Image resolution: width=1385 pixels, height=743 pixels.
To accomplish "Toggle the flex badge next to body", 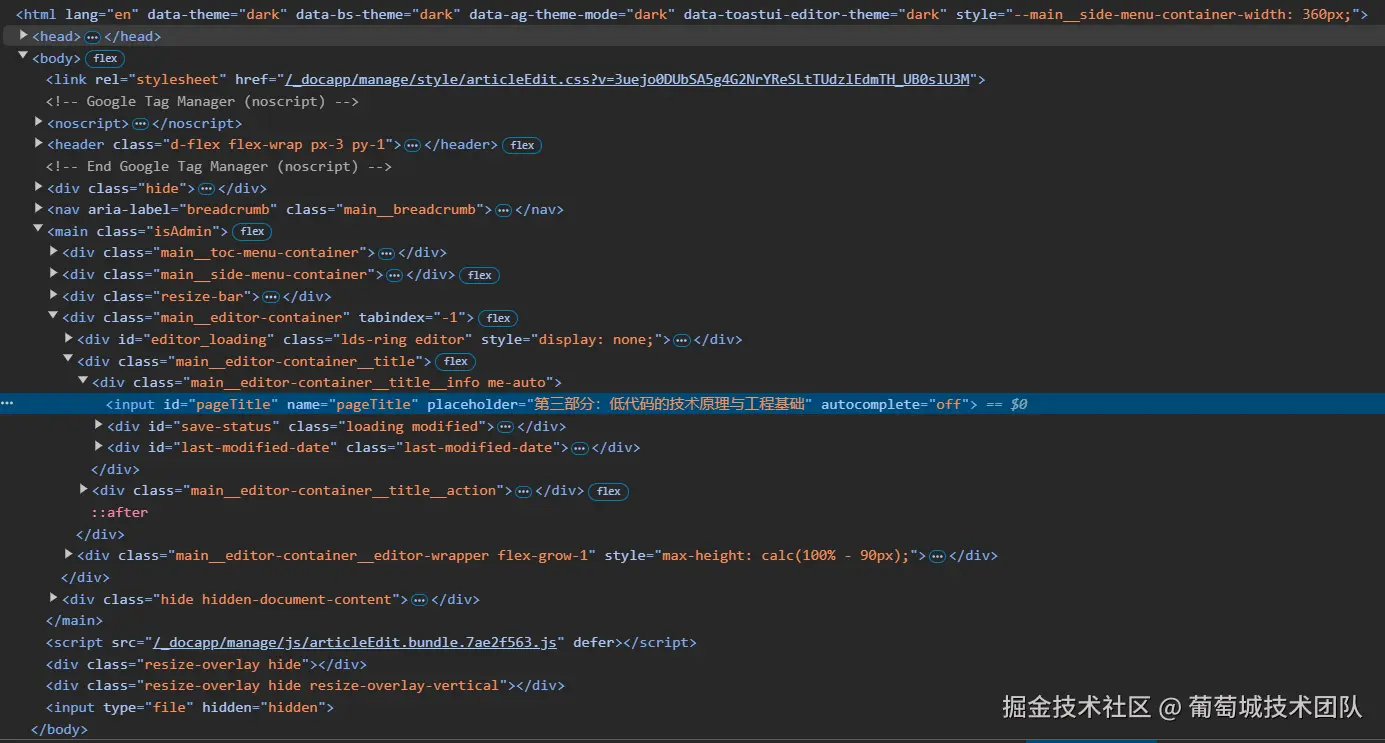I will coord(106,59).
